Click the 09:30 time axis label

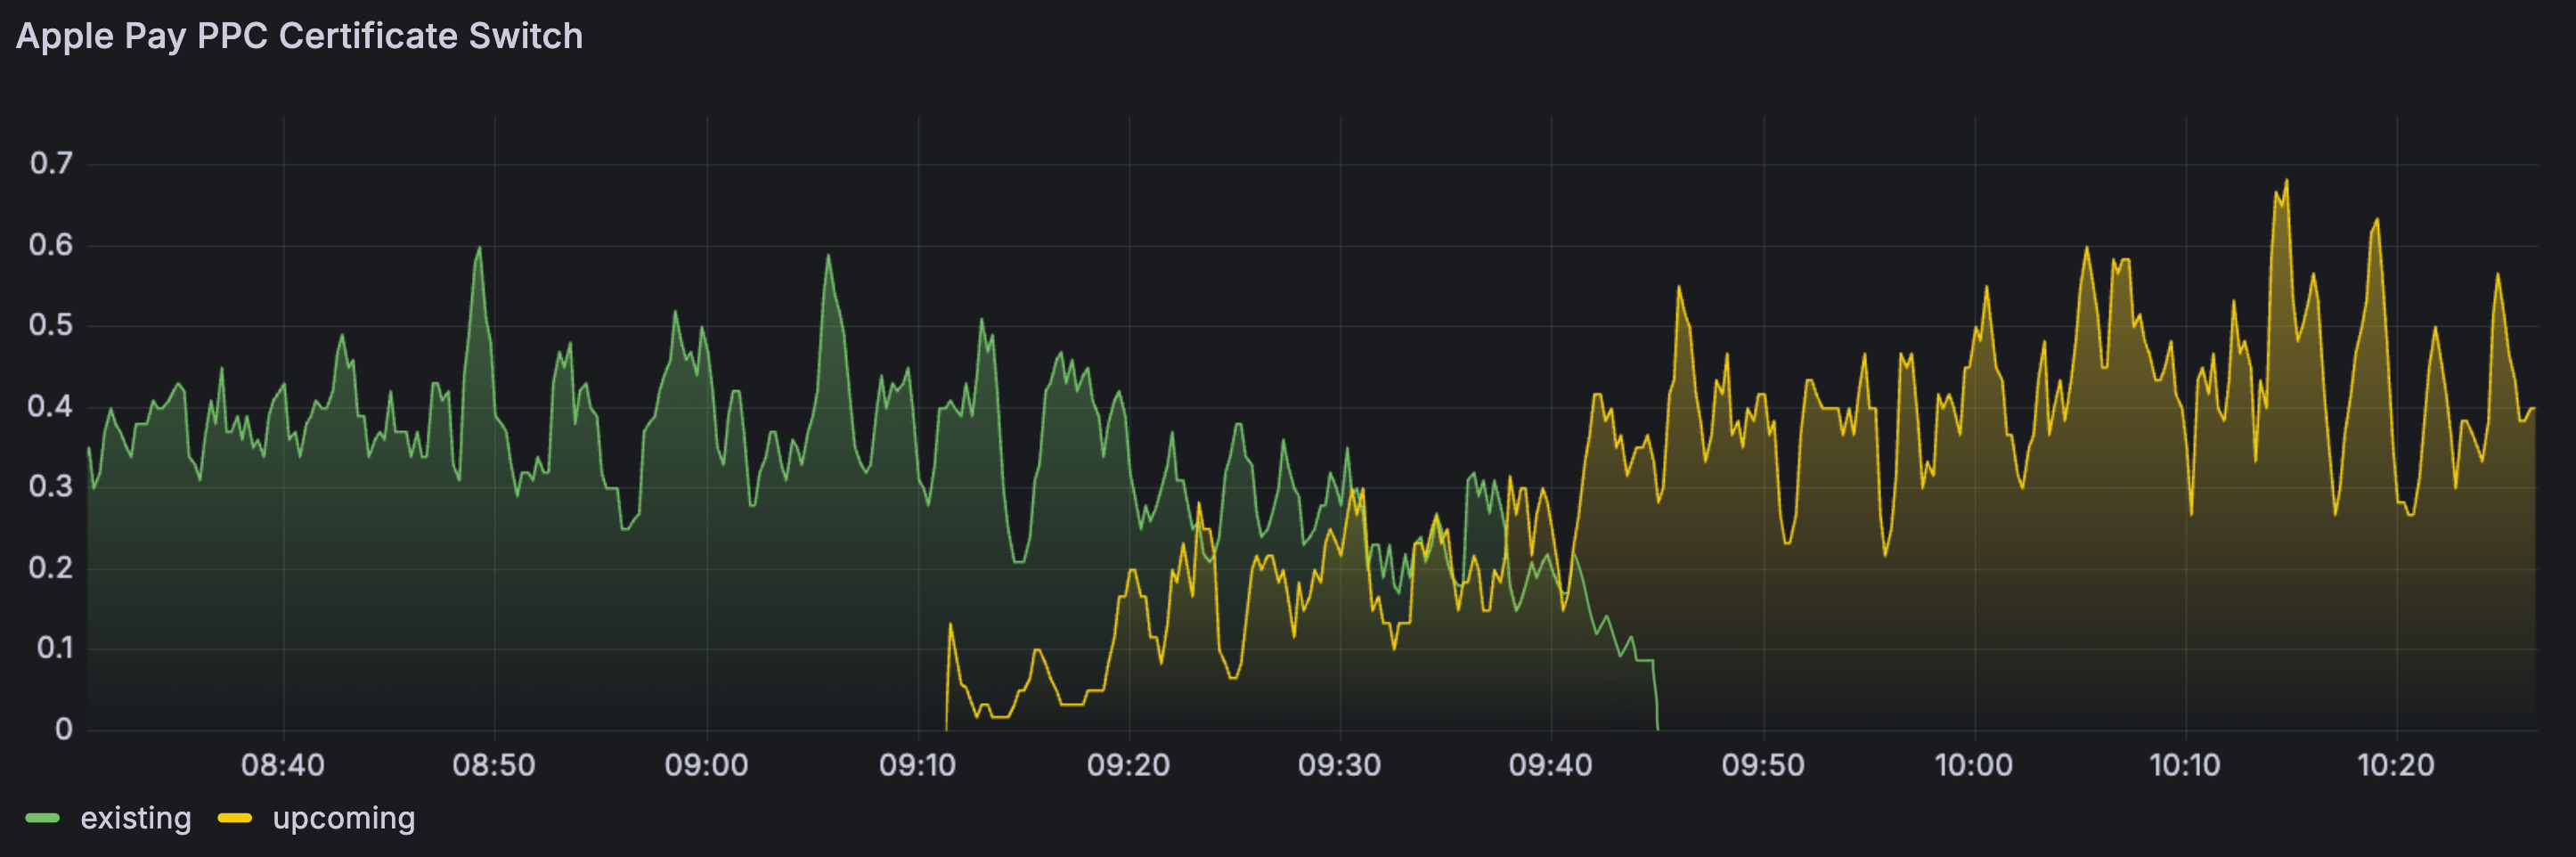tap(1339, 765)
